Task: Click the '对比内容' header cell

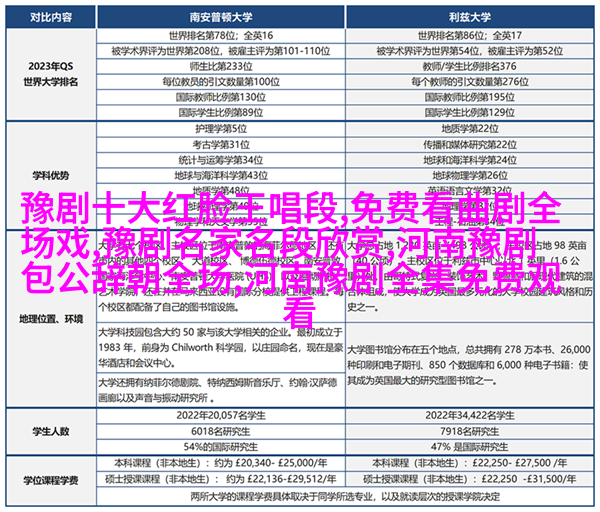Action: pyautogui.click(x=51, y=17)
